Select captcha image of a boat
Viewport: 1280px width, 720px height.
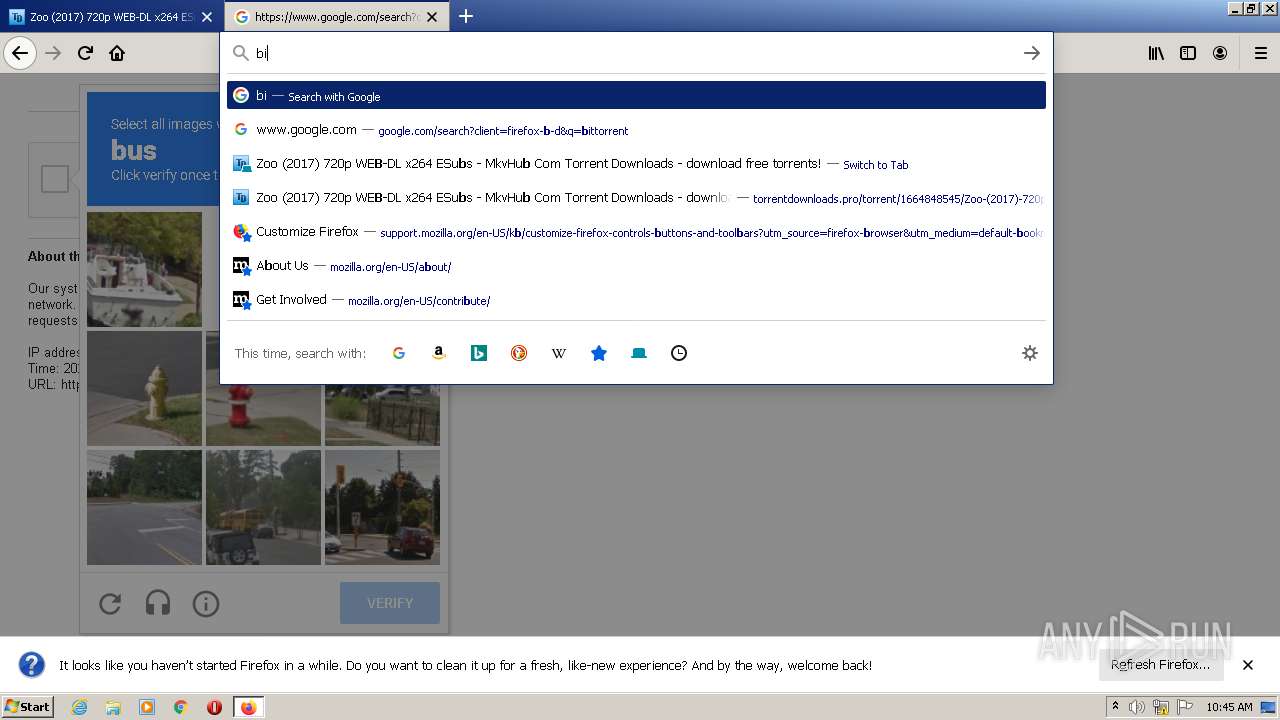(x=144, y=269)
